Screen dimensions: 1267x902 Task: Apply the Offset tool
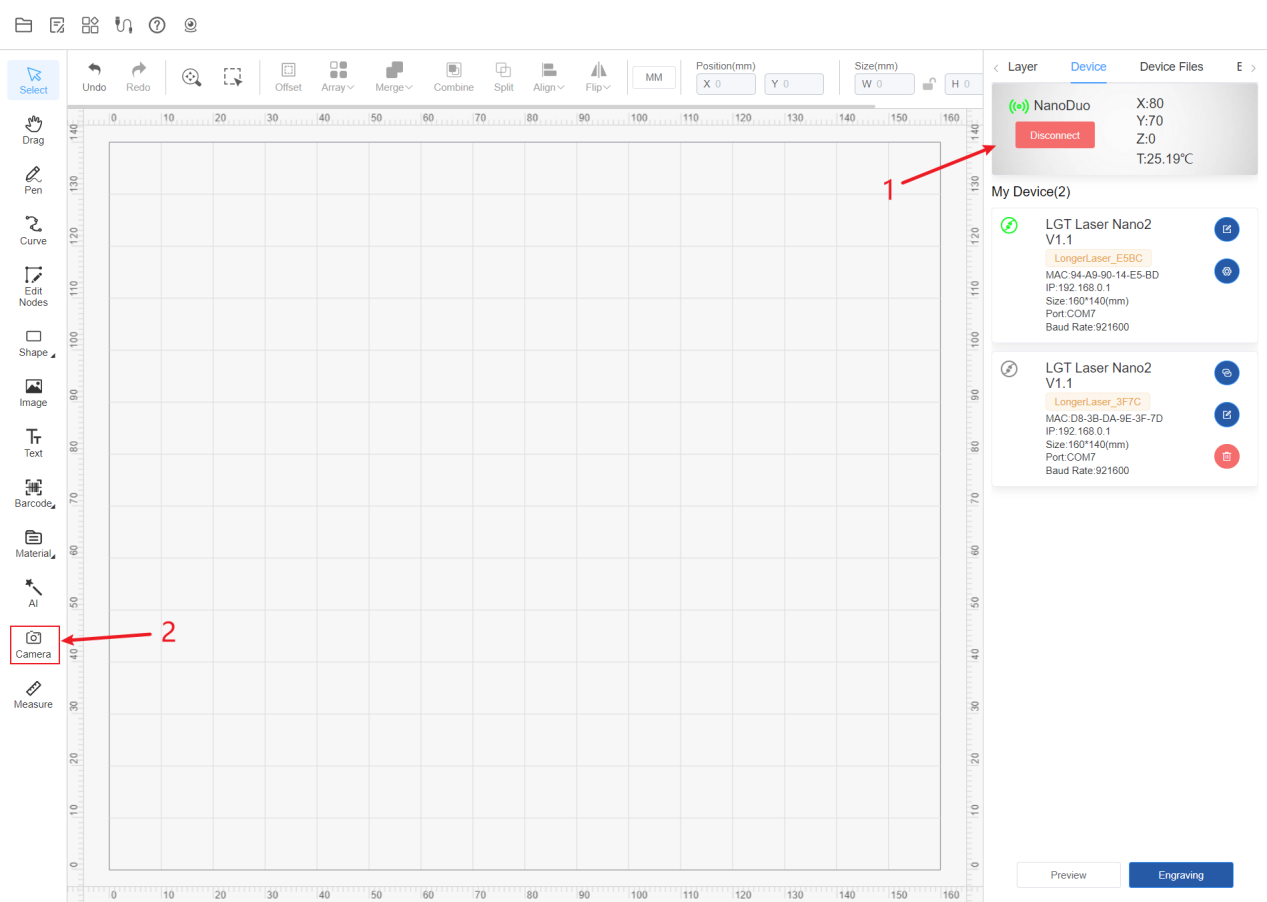pos(288,77)
